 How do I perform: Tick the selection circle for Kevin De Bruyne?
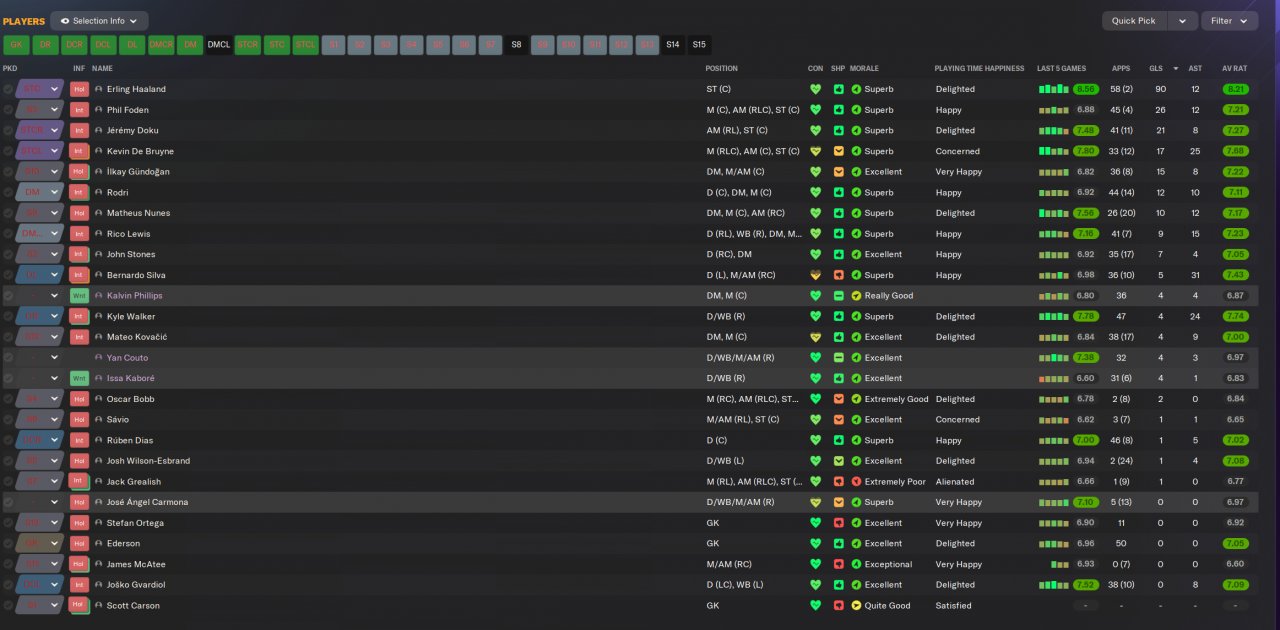8,151
